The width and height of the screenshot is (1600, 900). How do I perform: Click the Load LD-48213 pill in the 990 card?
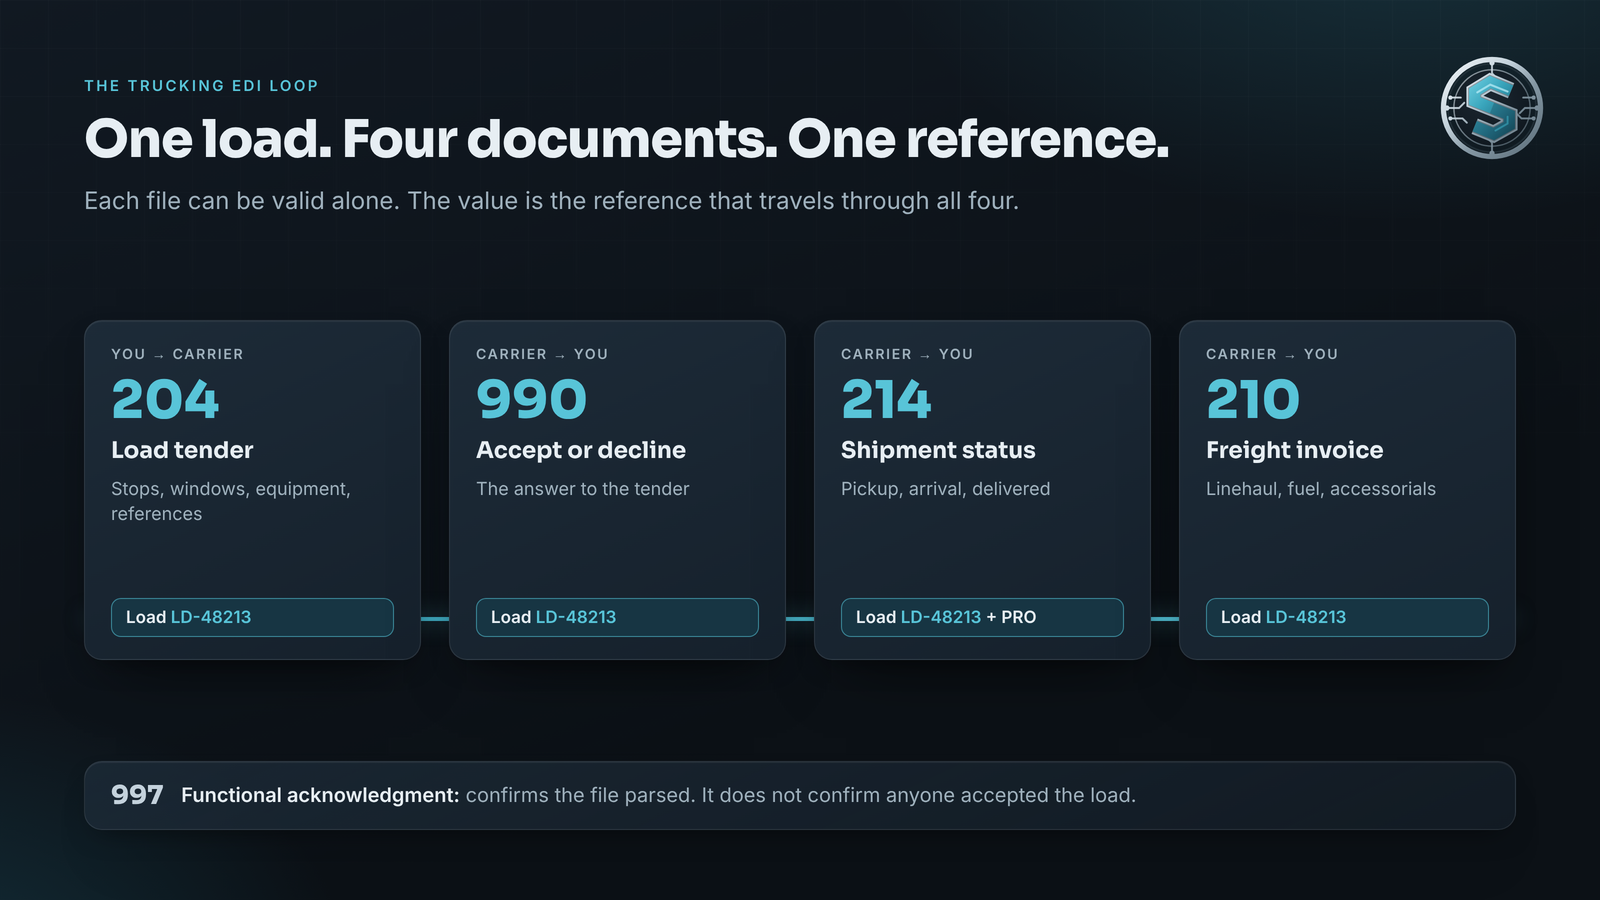(x=617, y=617)
